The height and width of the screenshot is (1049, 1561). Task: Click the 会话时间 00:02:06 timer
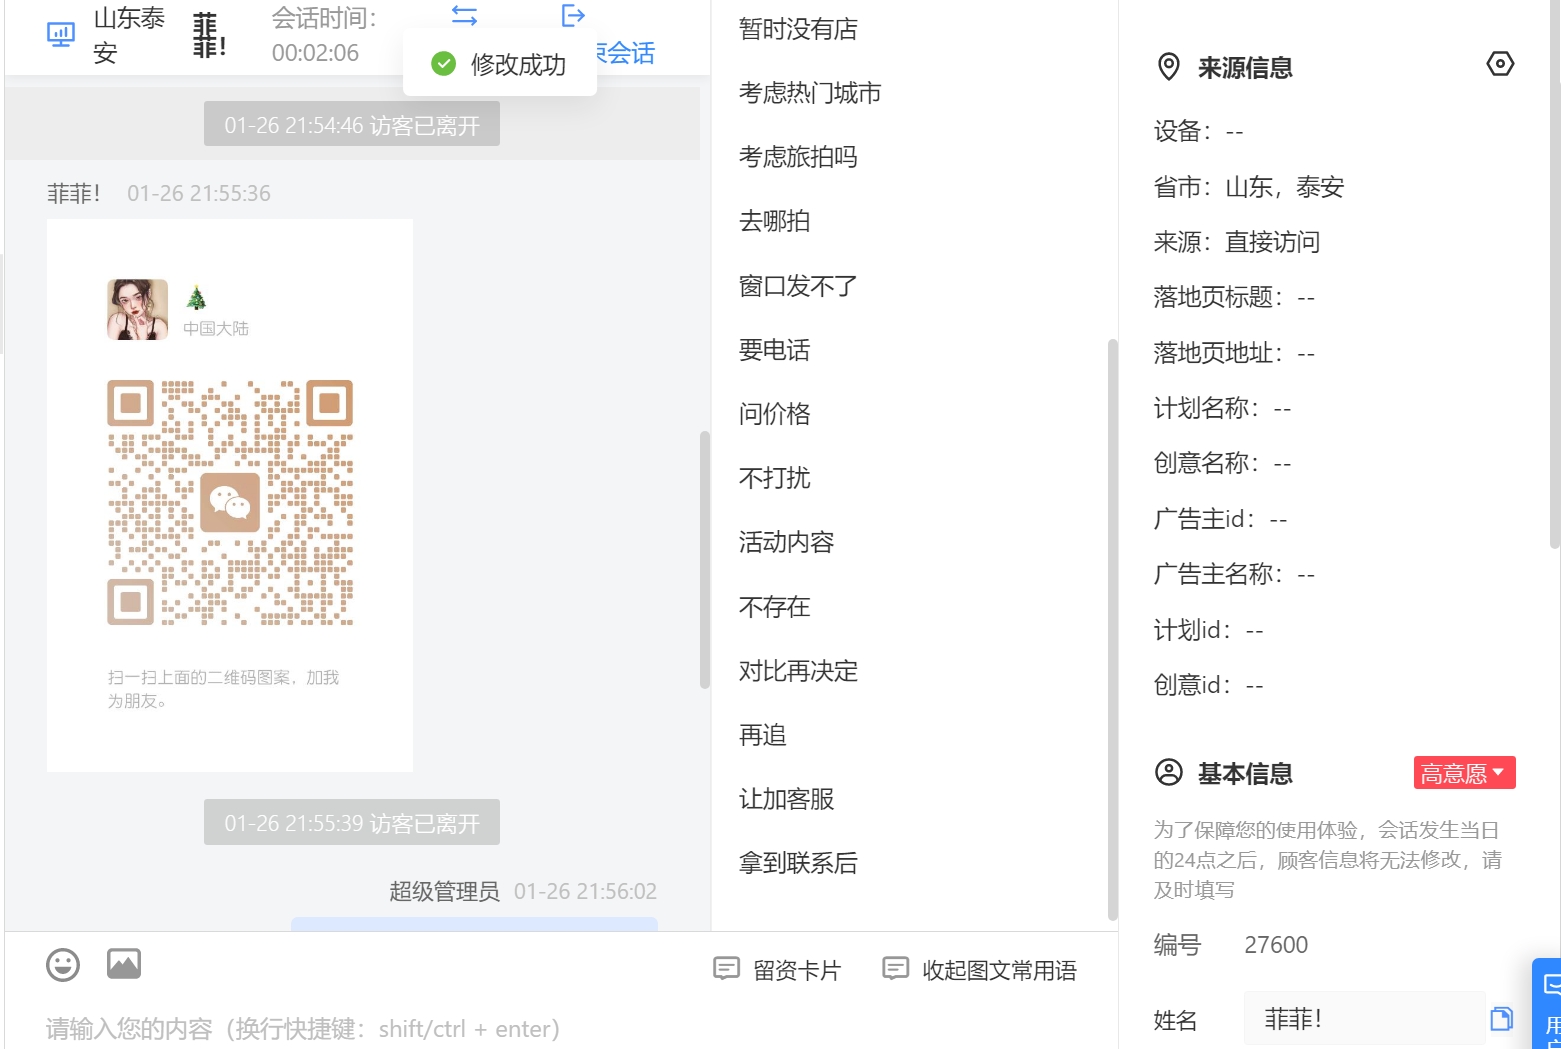pos(324,35)
